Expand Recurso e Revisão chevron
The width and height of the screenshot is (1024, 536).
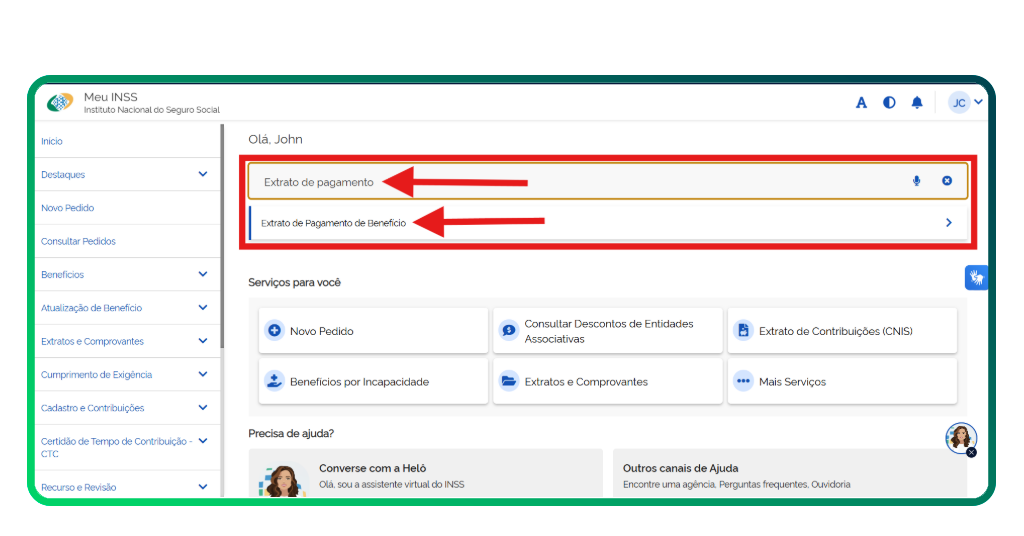pyautogui.click(x=202, y=486)
